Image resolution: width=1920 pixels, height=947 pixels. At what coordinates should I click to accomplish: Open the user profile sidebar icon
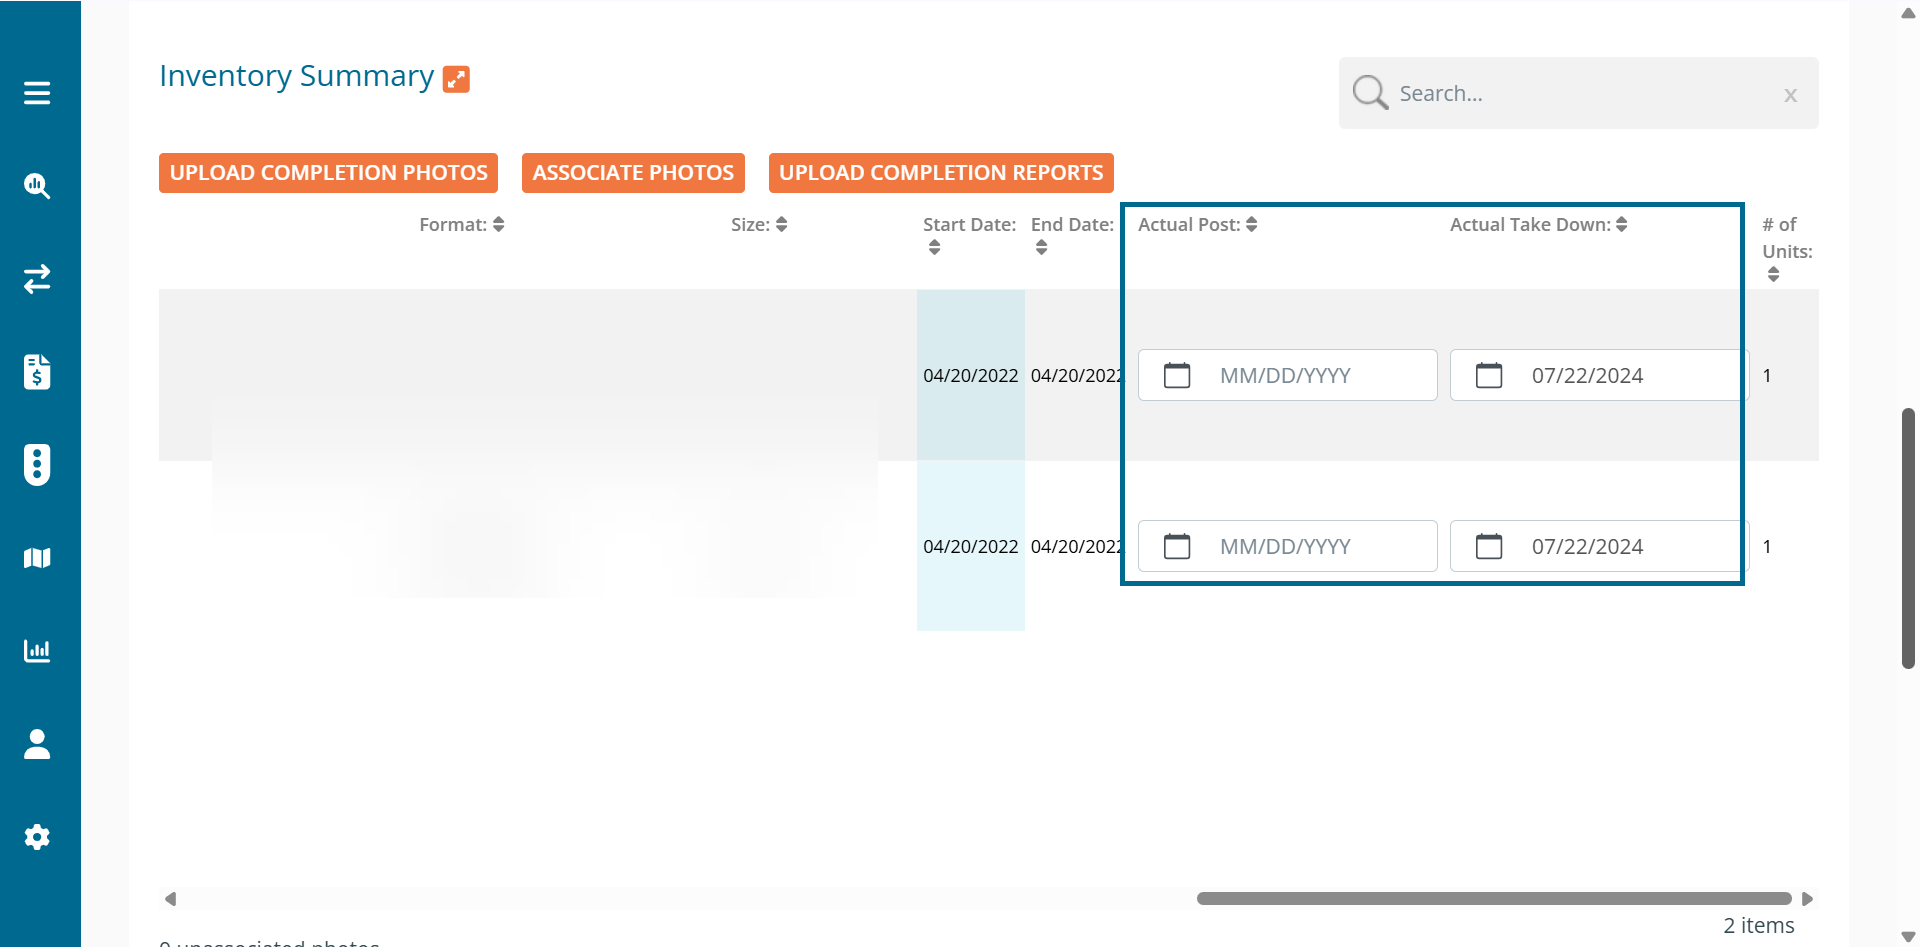tap(37, 744)
